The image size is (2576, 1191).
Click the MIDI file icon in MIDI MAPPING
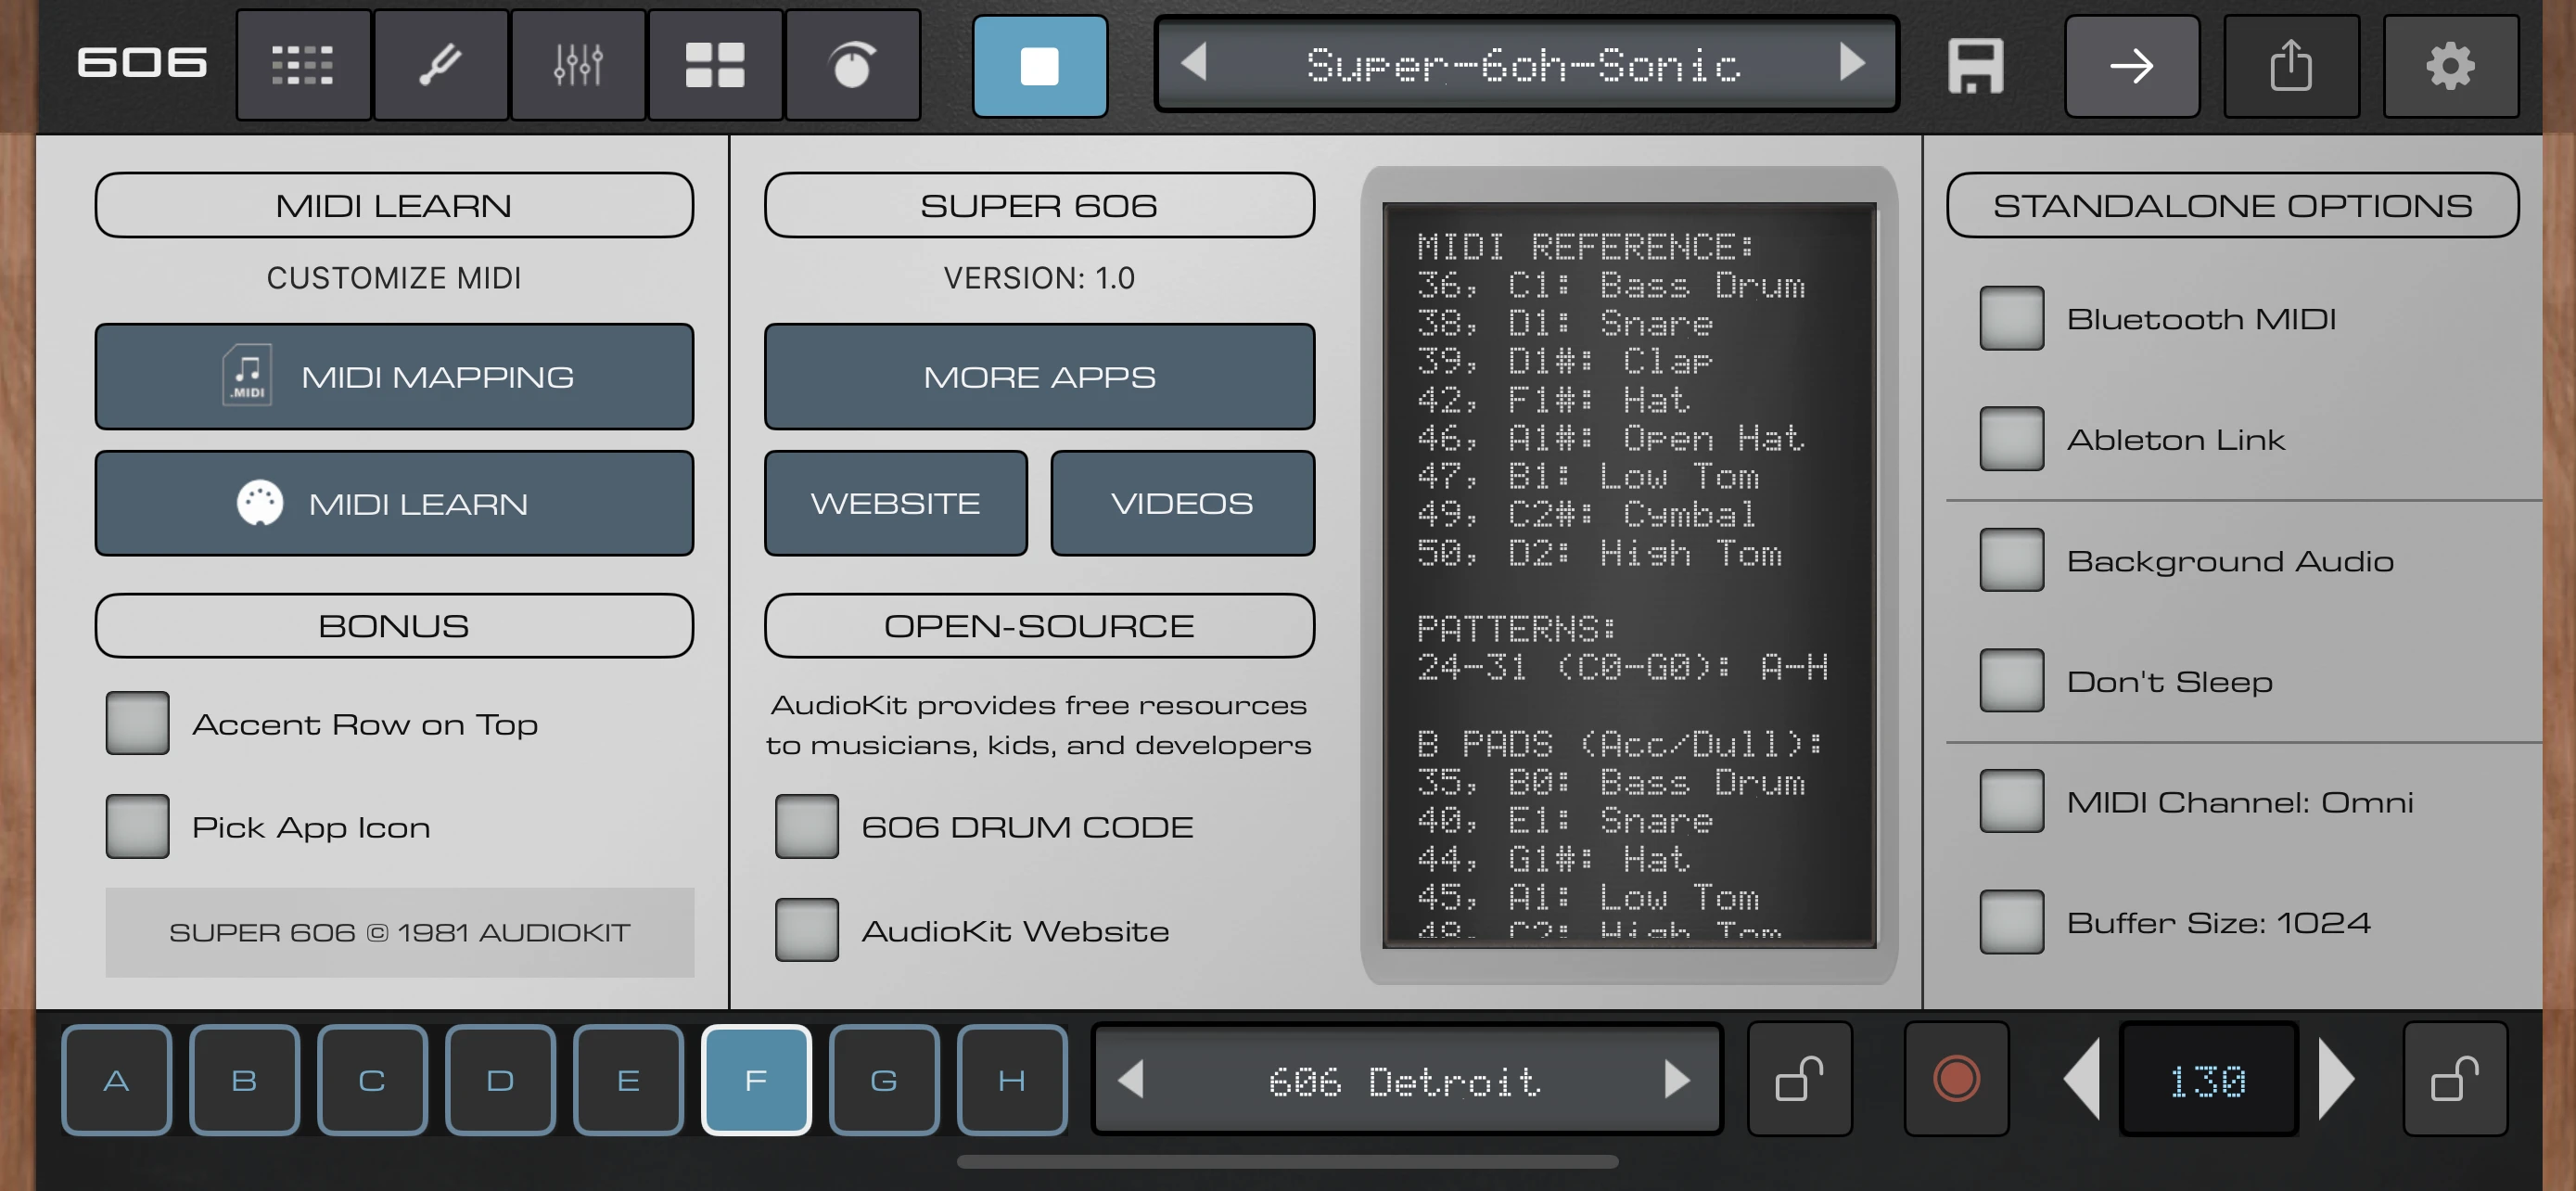click(247, 375)
